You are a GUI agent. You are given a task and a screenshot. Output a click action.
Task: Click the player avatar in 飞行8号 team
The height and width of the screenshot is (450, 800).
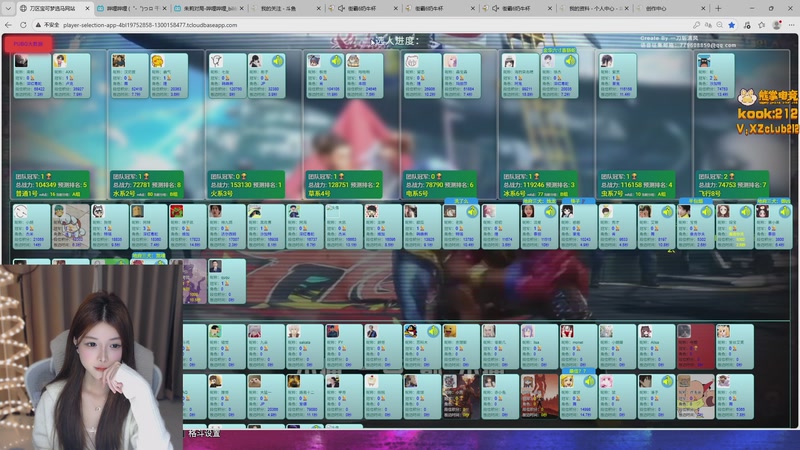[x=705, y=61]
